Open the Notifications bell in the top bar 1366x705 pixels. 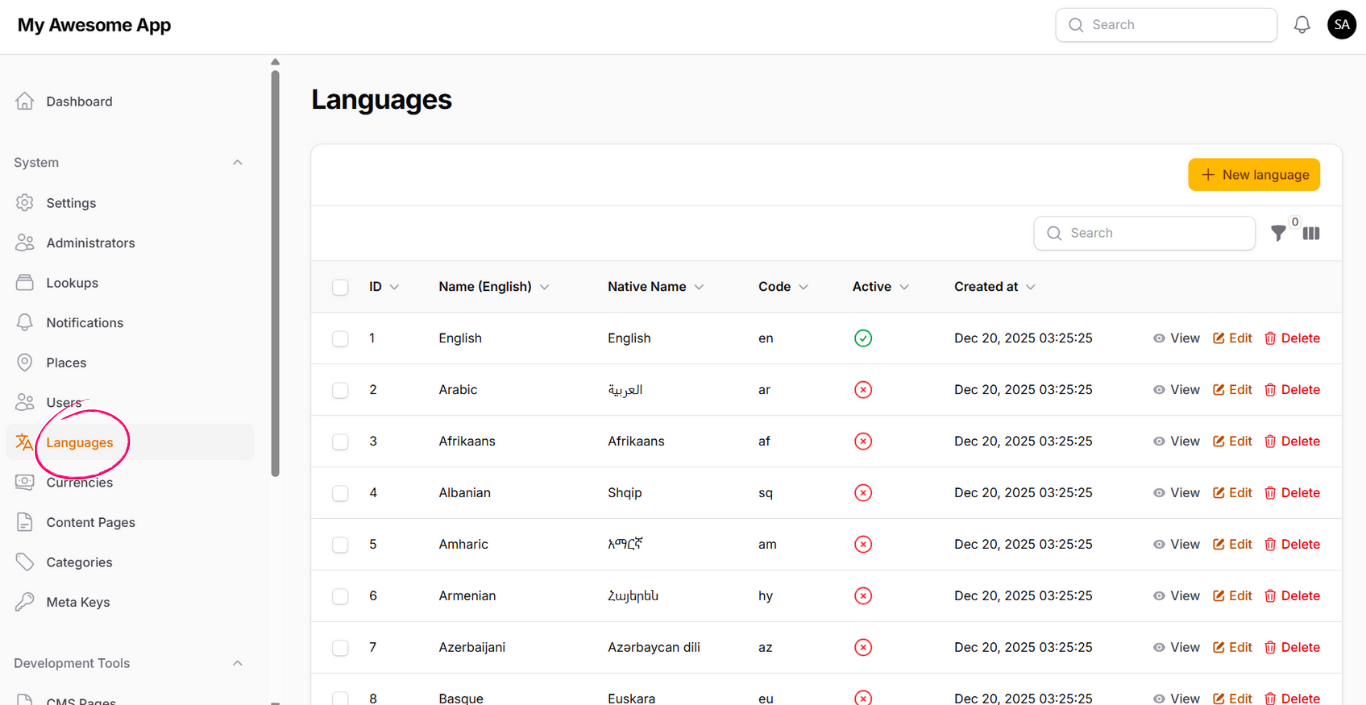pos(1302,24)
